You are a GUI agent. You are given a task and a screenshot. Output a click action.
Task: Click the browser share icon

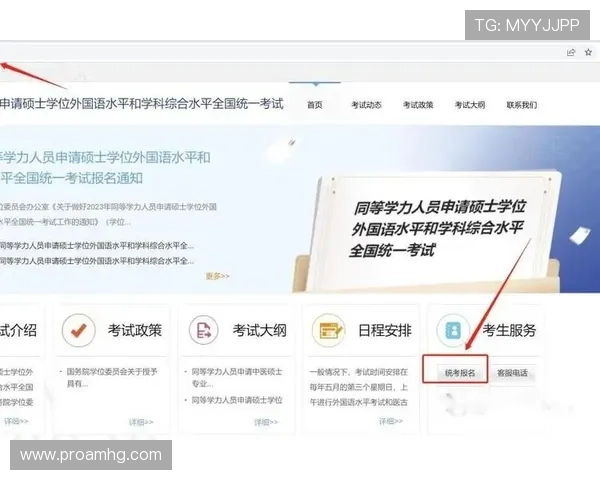pos(571,52)
